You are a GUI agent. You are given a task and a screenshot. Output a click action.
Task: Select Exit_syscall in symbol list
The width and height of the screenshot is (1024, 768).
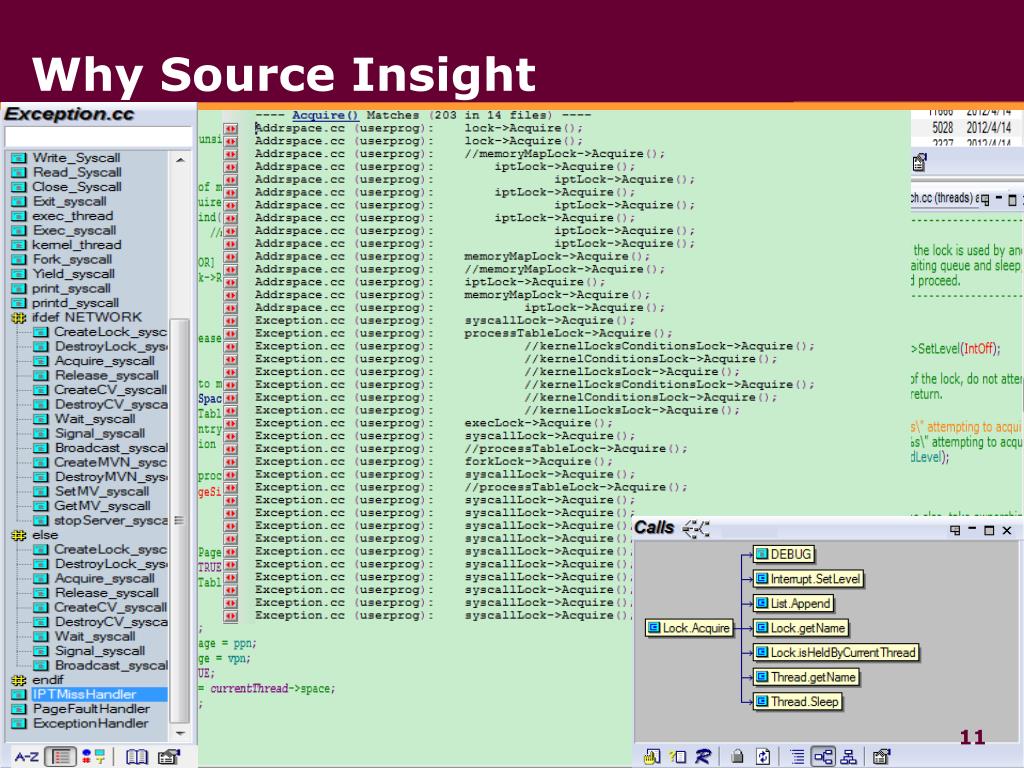pyautogui.click(x=69, y=201)
